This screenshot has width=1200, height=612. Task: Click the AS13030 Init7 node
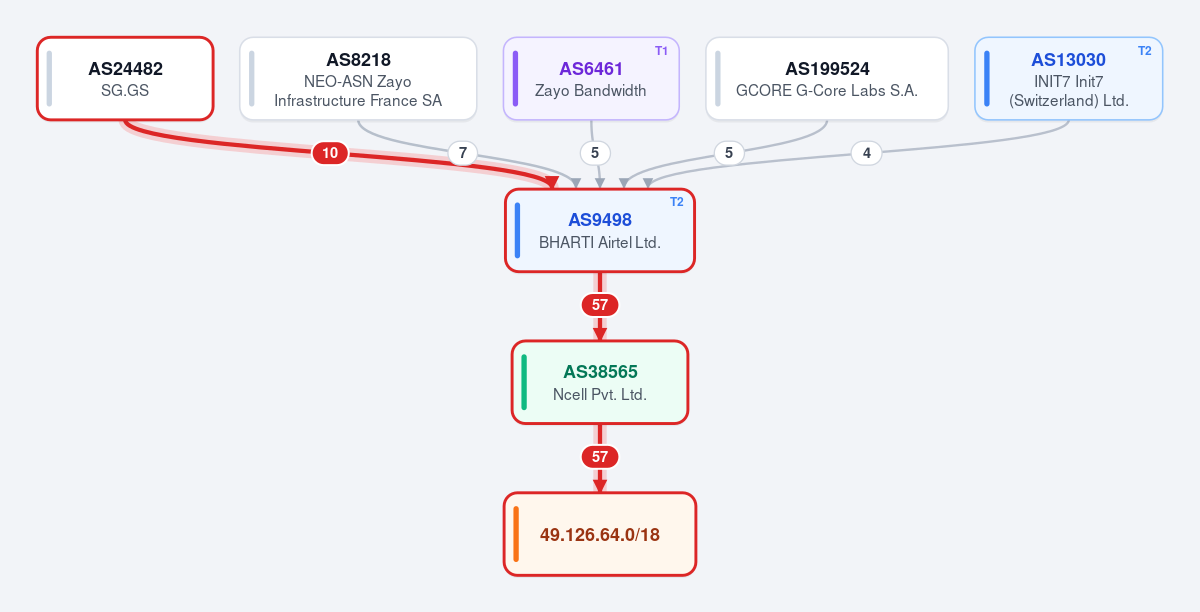coord(1069,79)
